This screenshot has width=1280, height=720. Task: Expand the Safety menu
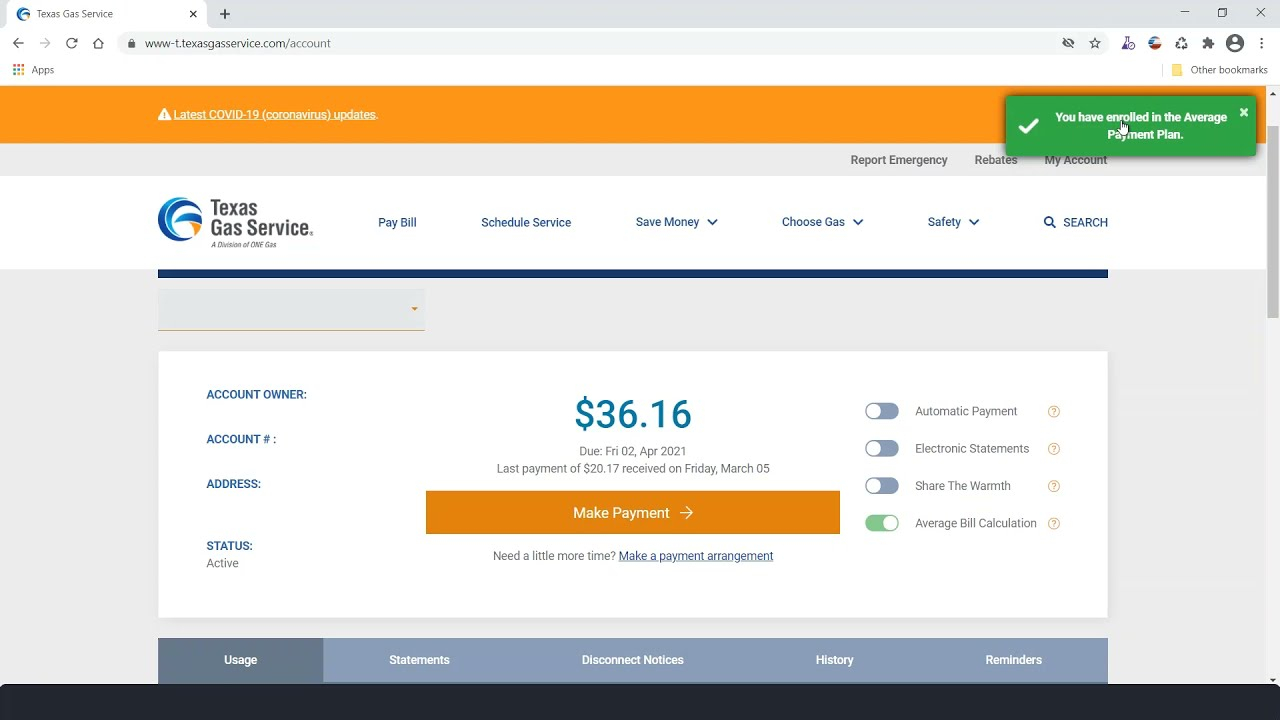point(953,222)
